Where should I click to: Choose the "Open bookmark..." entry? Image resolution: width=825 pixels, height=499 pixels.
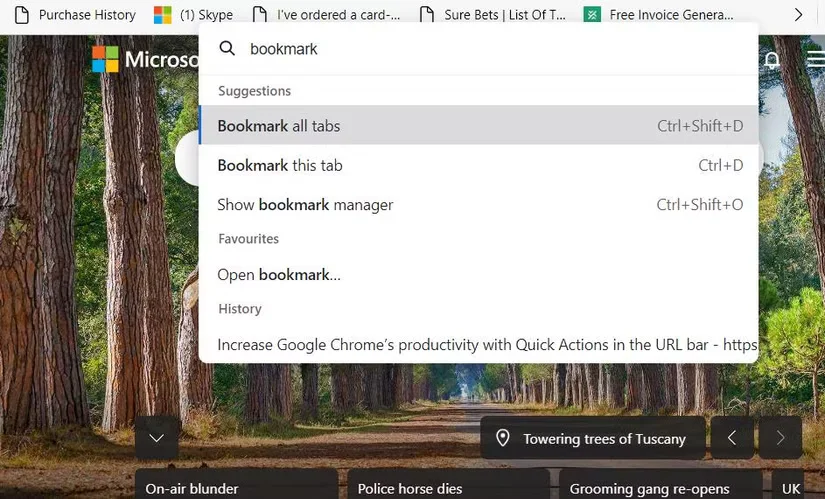point(478,275)
